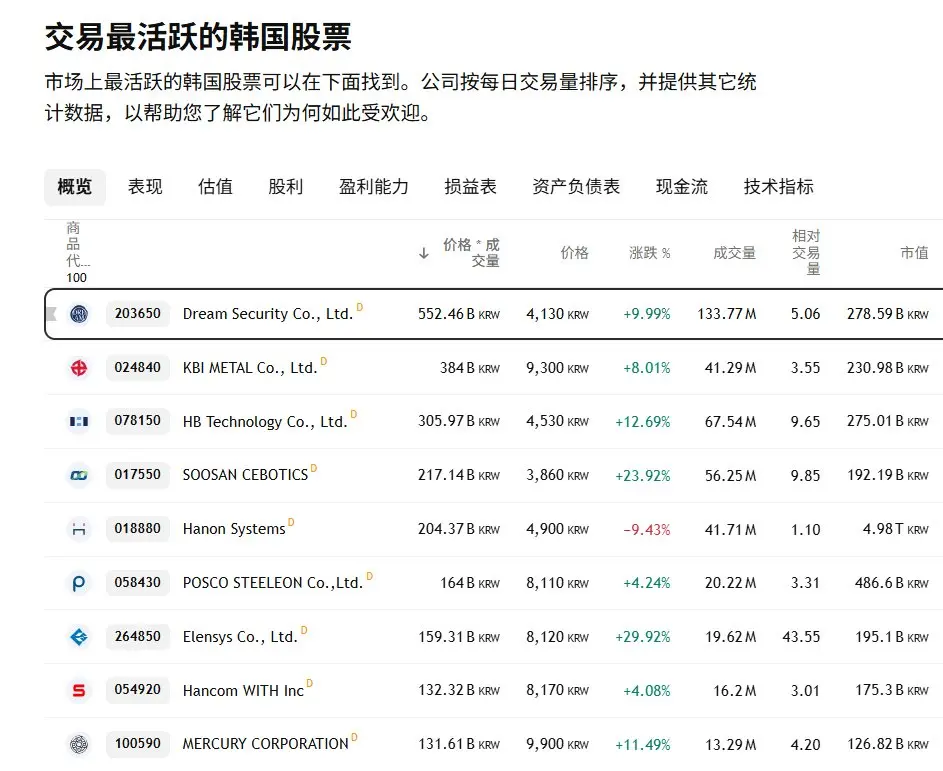Screen dimensions: 943x771
Task: Click the sort descending arrow icon
Action: coord(424,253)
